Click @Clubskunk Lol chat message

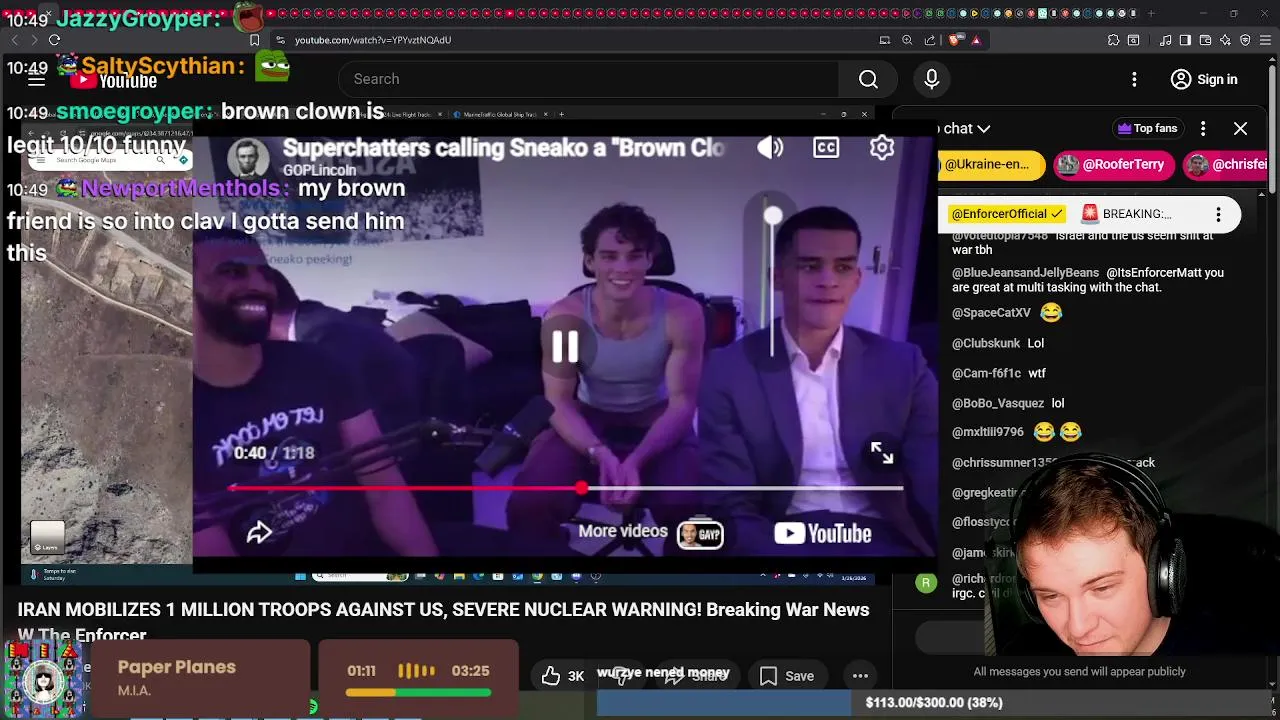pos(998,343)
